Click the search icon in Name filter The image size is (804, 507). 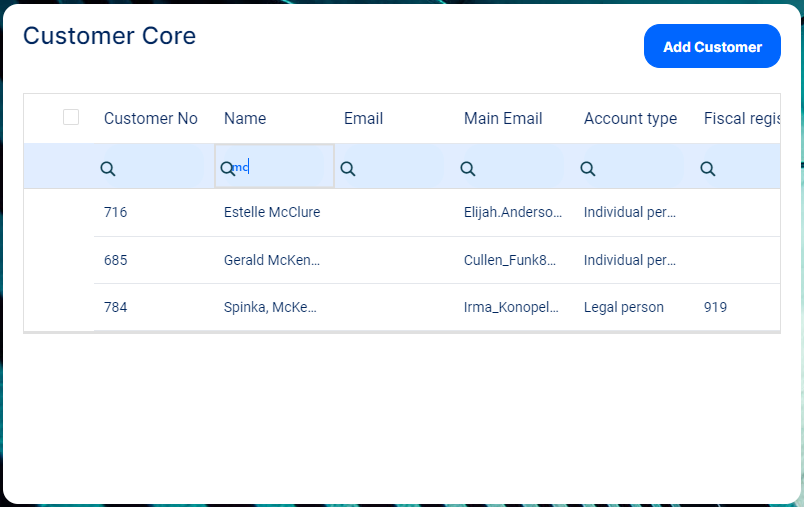[227, 168]
